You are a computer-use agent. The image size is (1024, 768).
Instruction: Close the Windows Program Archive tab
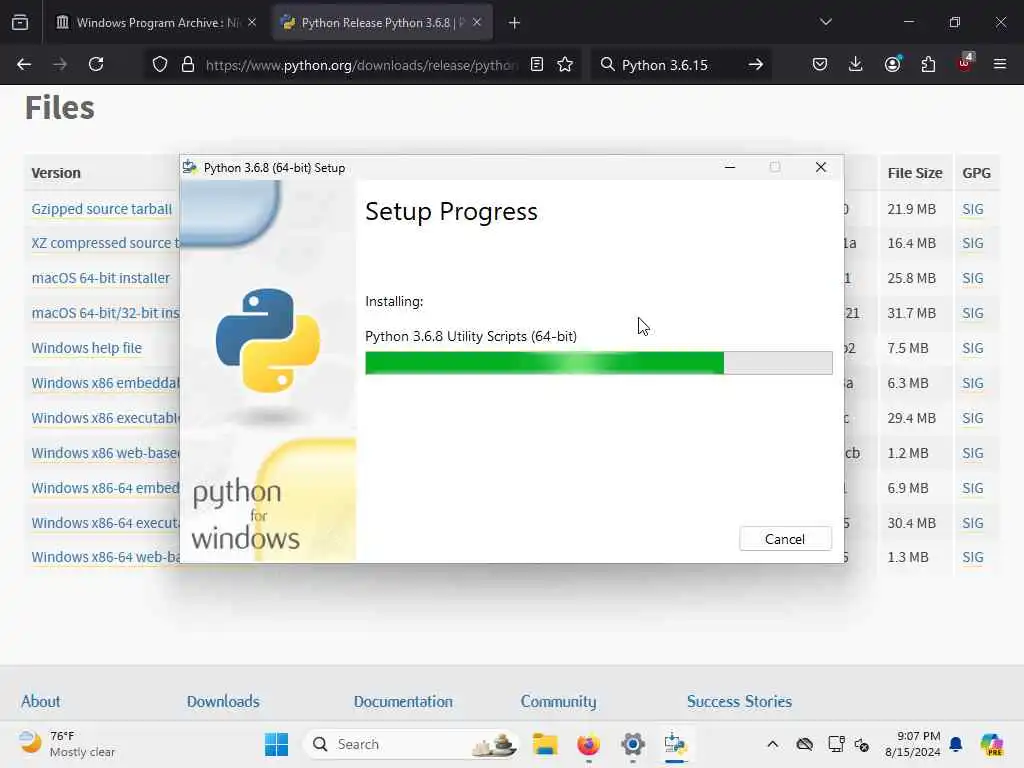coord(252,23)
